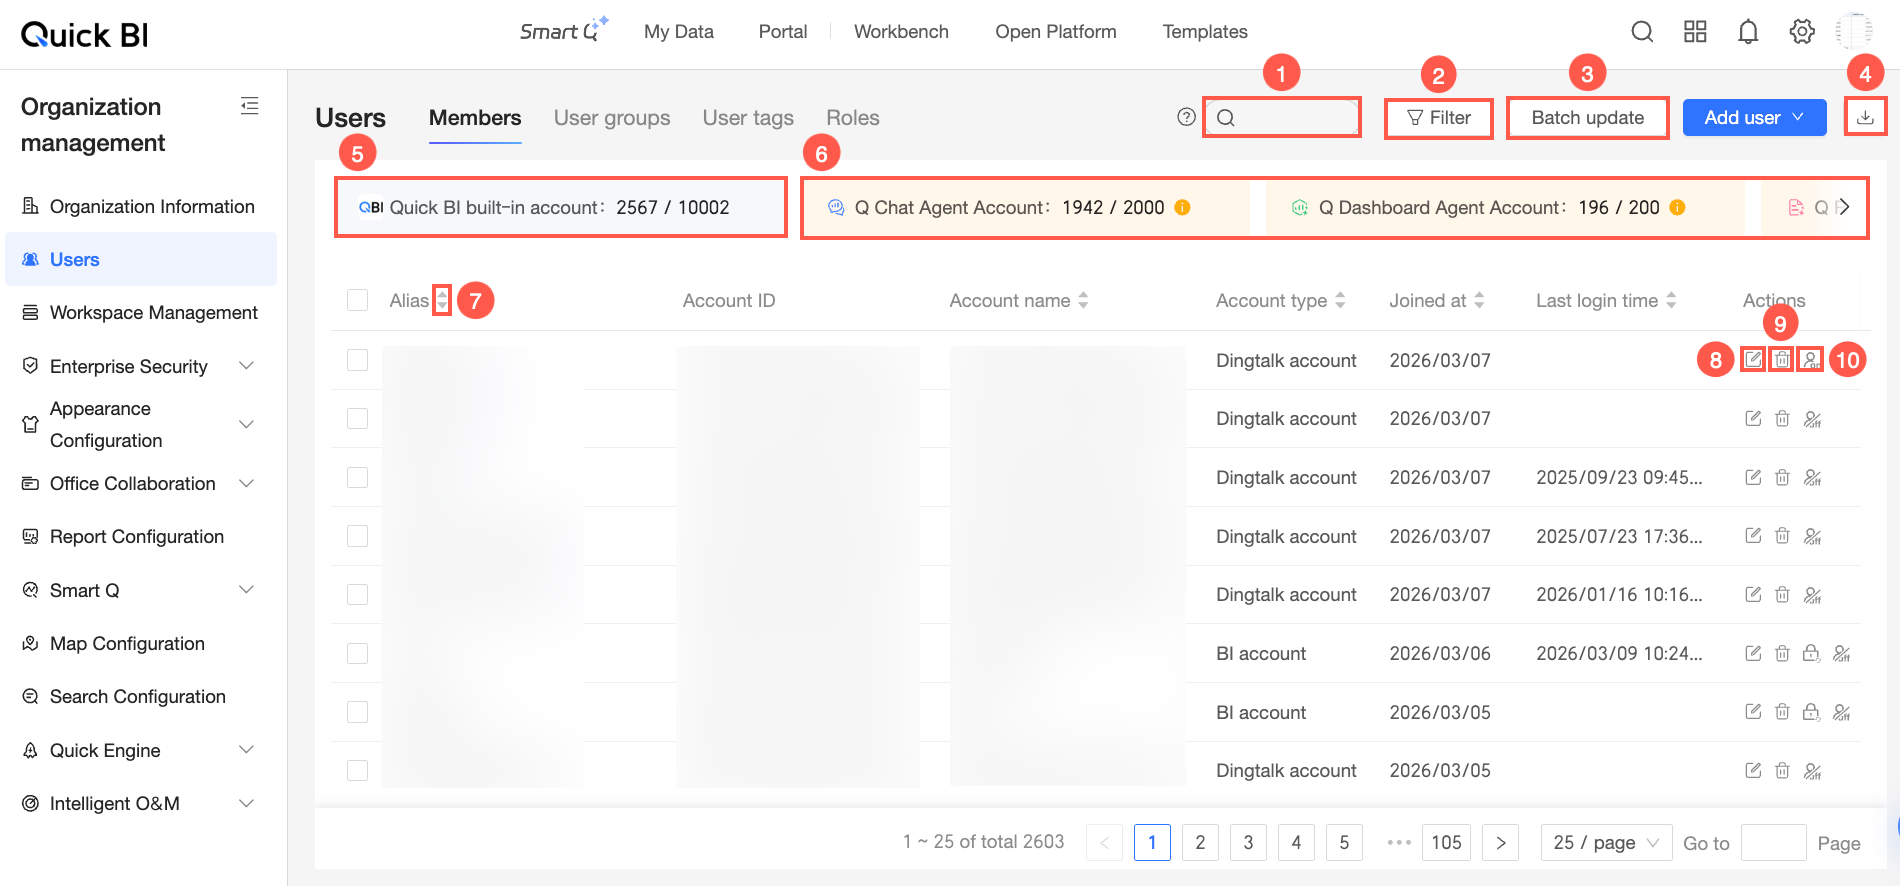Switch to the User groups tab
The image size is (1900, 886).
click(612, 118)
